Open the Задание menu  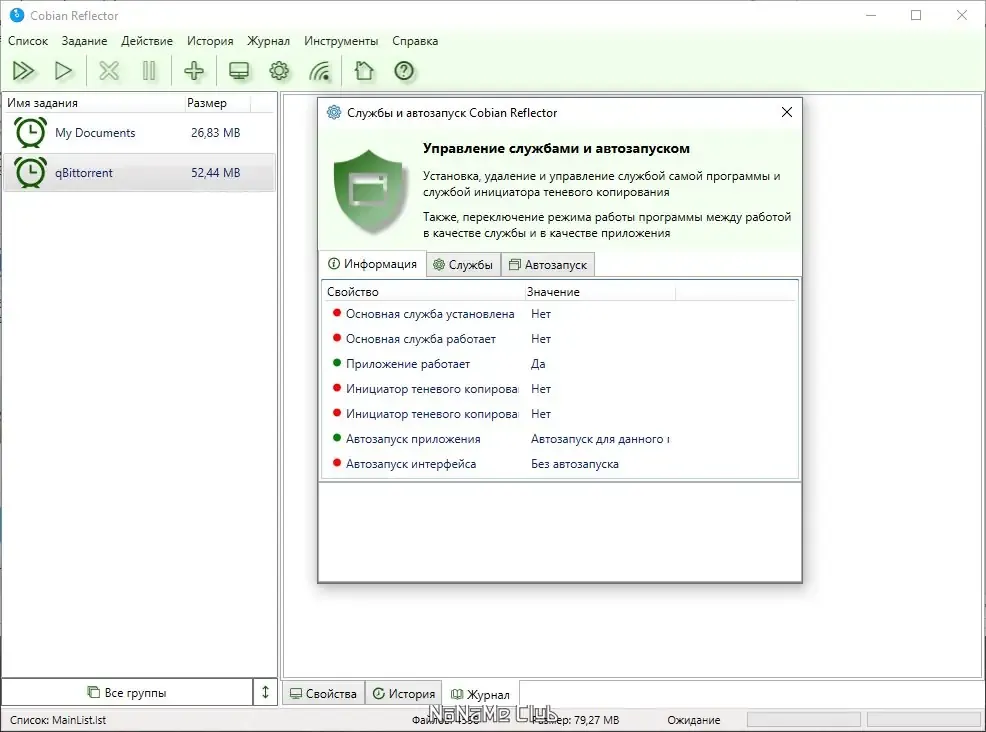pos(84,41)
